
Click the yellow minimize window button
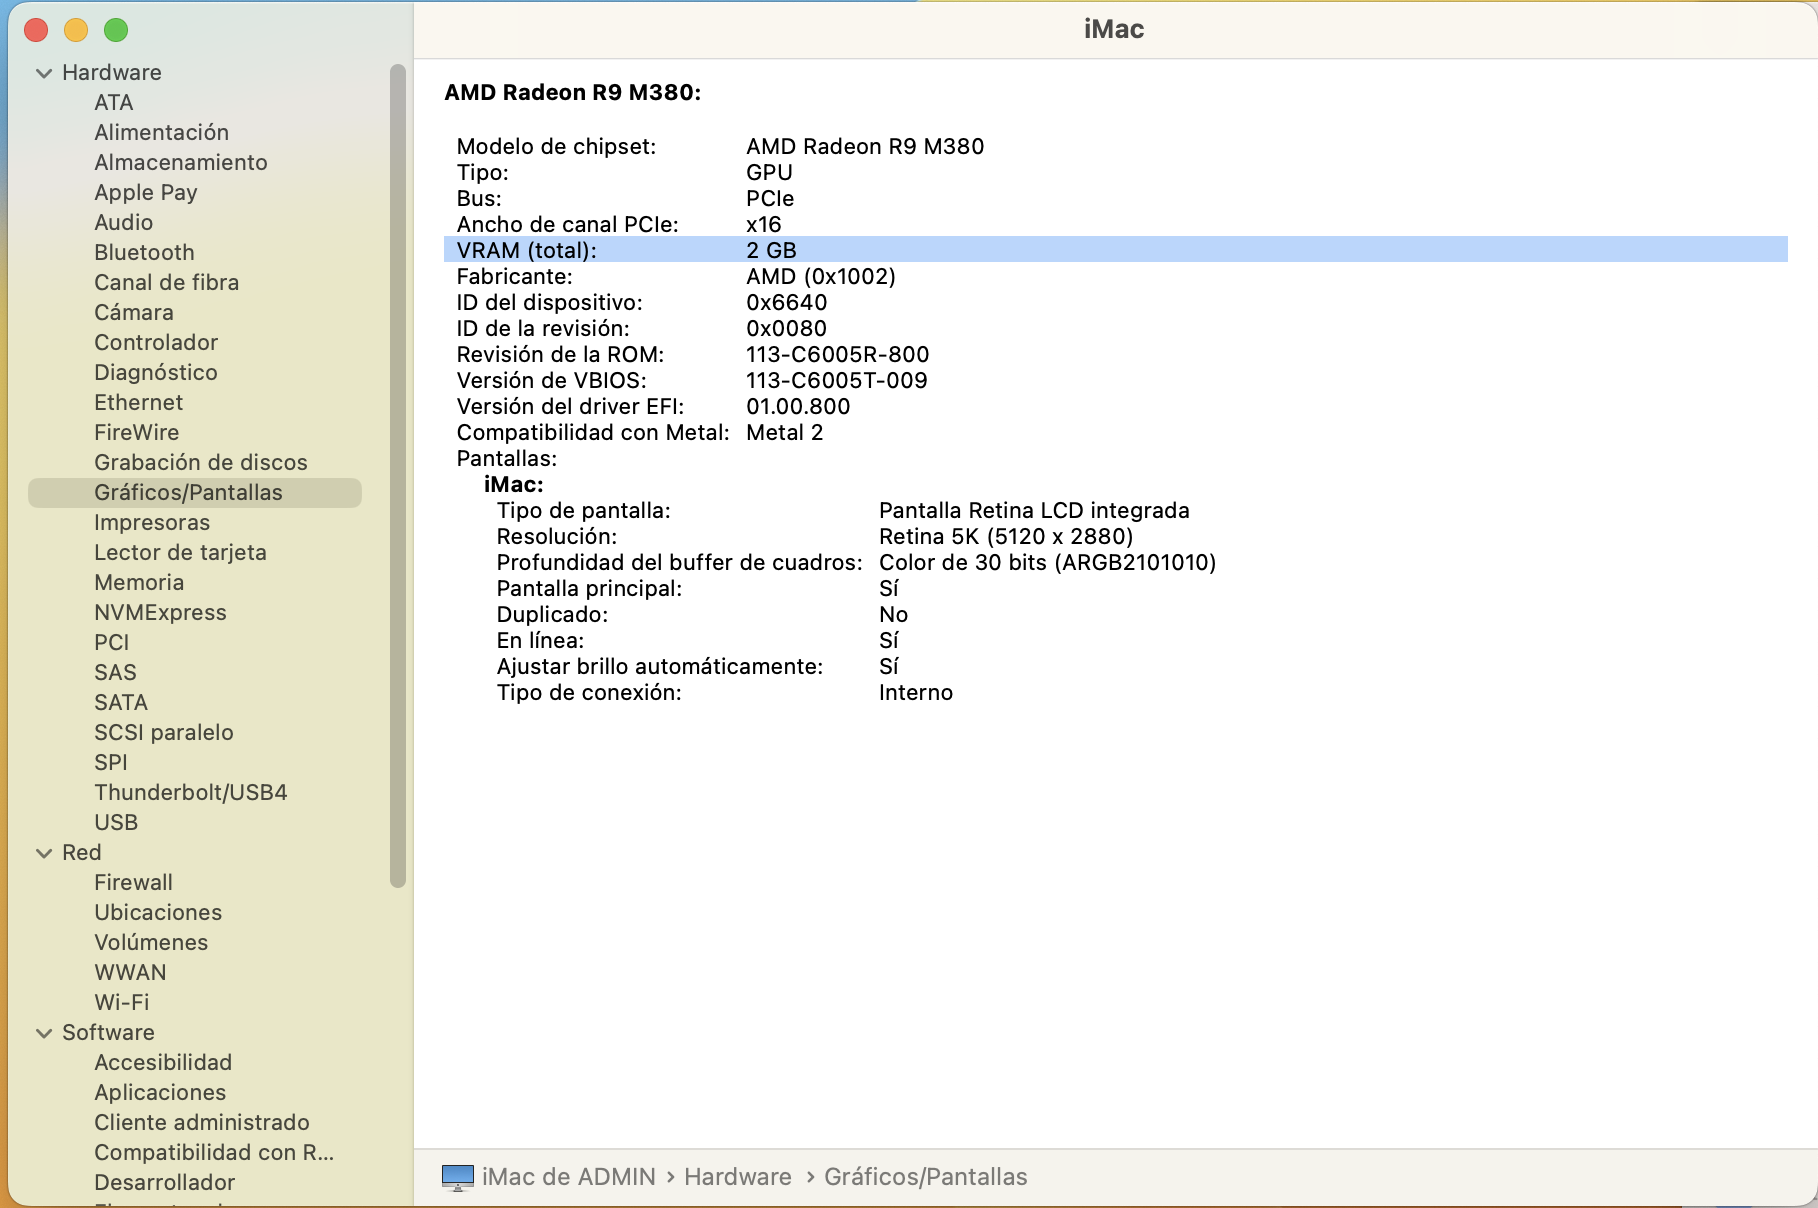pyautogui.click(x=76, y=30)
